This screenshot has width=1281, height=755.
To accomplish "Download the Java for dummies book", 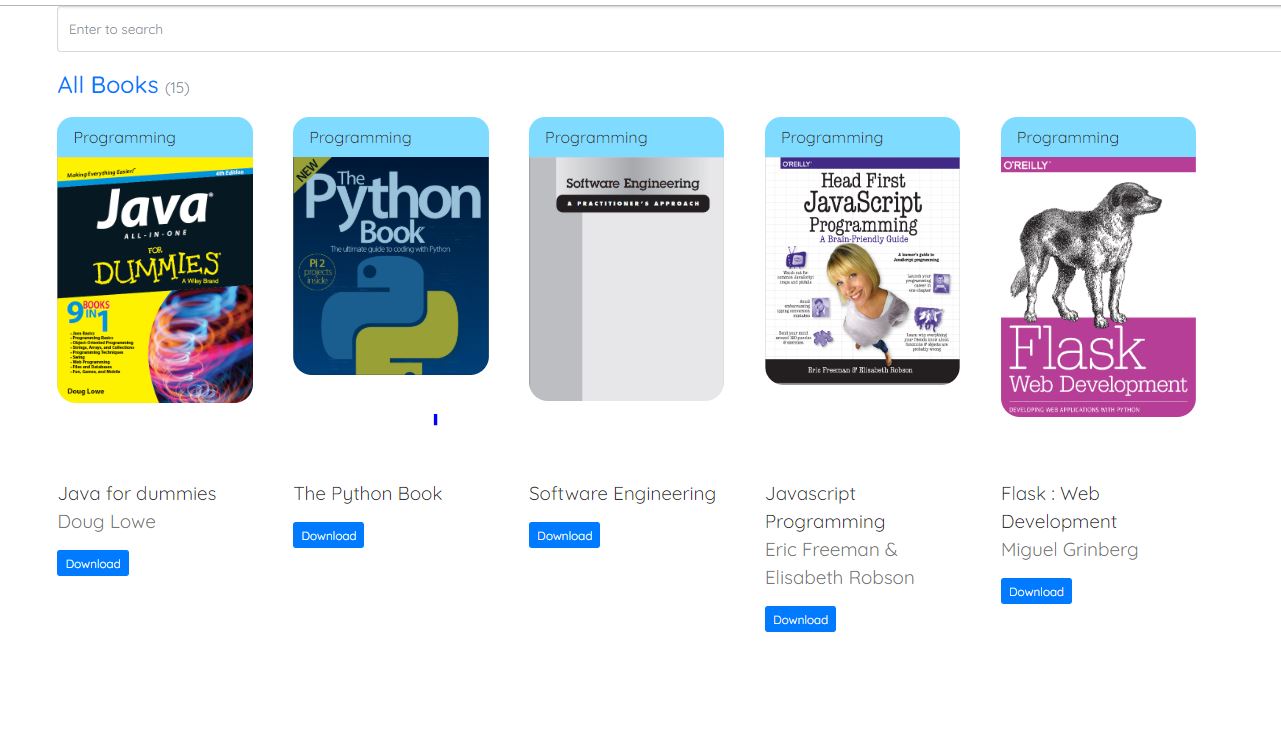I will (x=93, y=564).
